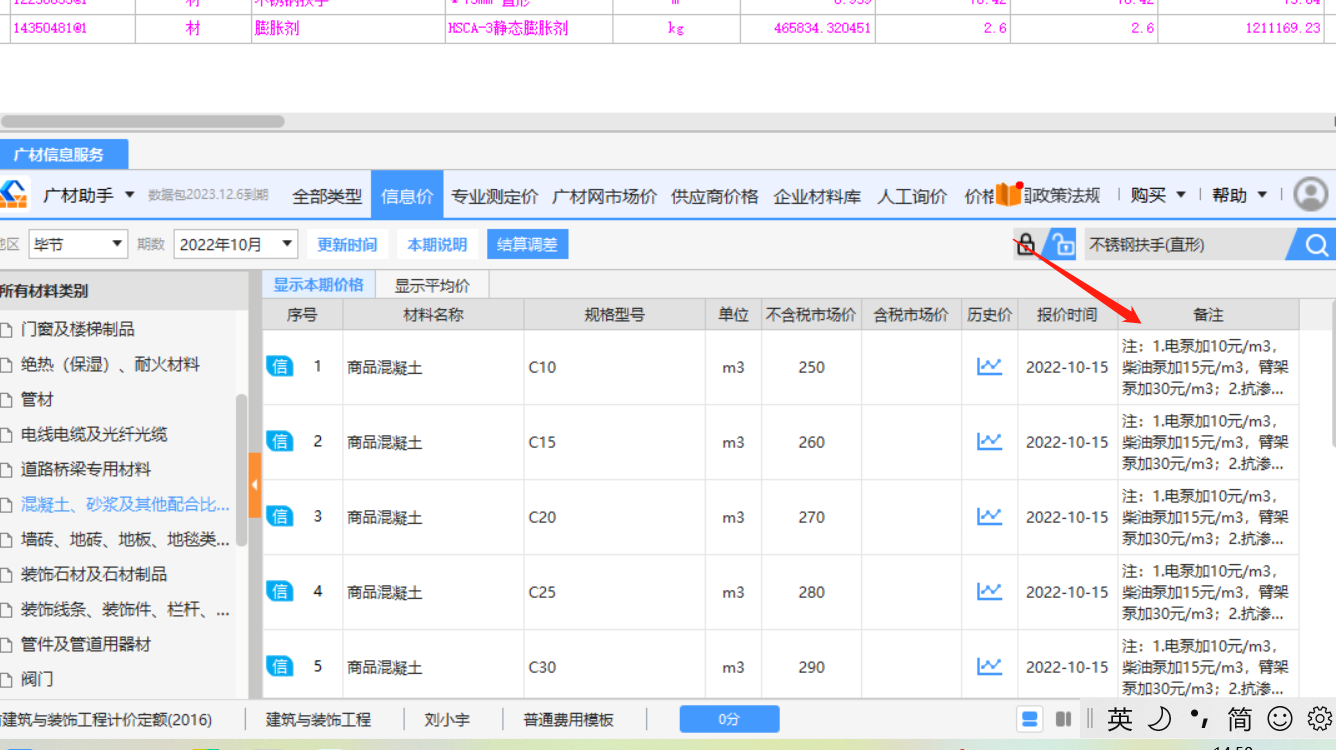The width and height of the screenshot is (1336, 750).
Task: Switch to 专业测定价 tab
Action: [x=494, y=196]
